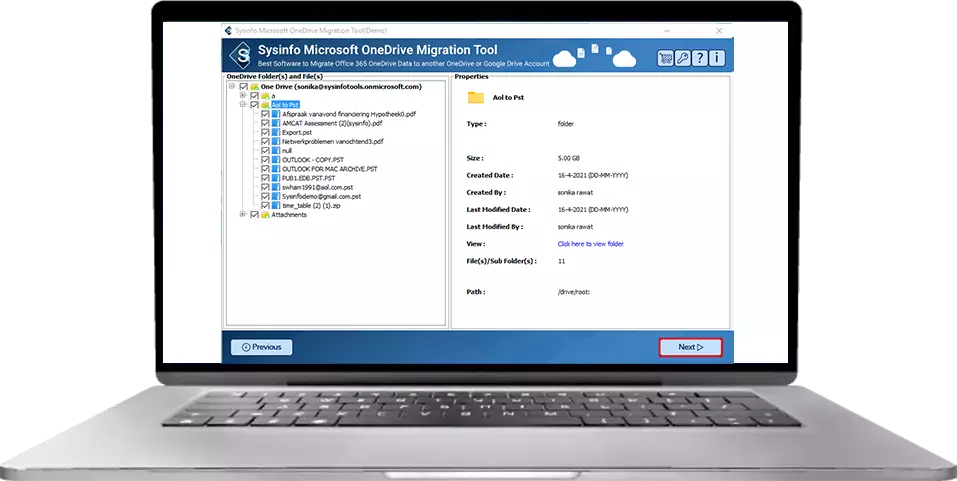Click the file icon beside time_table (2) (1).zip
The width and height of the screenshot is (957, 481).
click(276, 206)
